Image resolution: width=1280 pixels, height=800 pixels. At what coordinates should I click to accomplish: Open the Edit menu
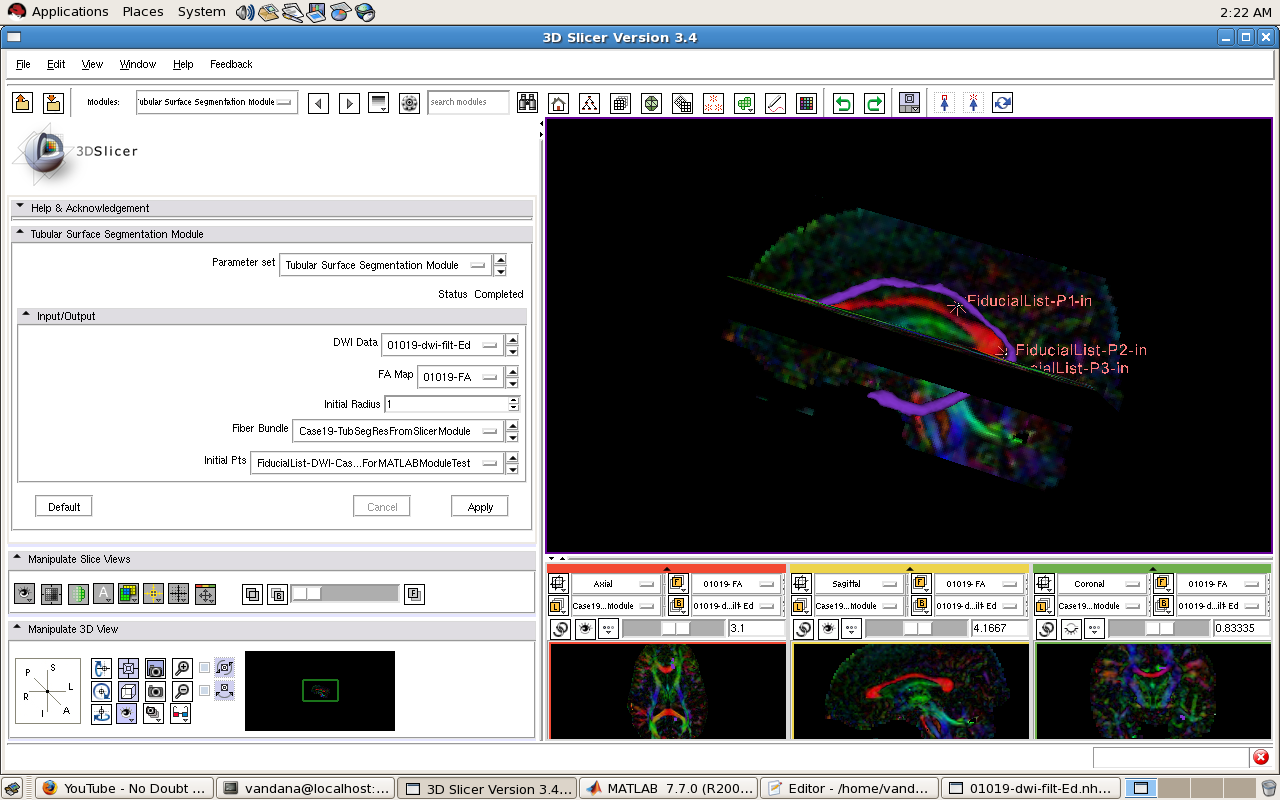click(x=56, y=64)
